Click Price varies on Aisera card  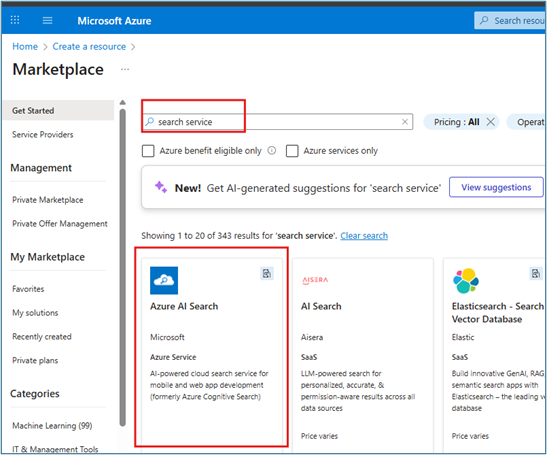tap(319, 436)
